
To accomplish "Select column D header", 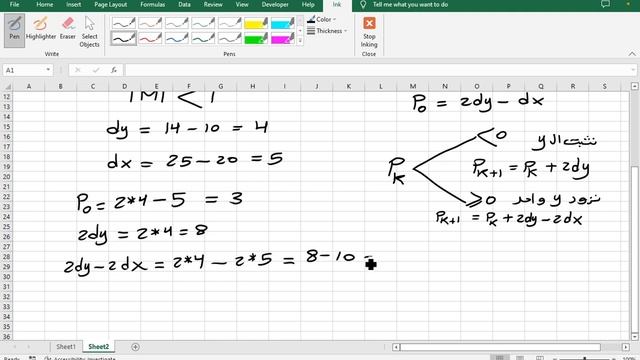I will coord(124,86).
